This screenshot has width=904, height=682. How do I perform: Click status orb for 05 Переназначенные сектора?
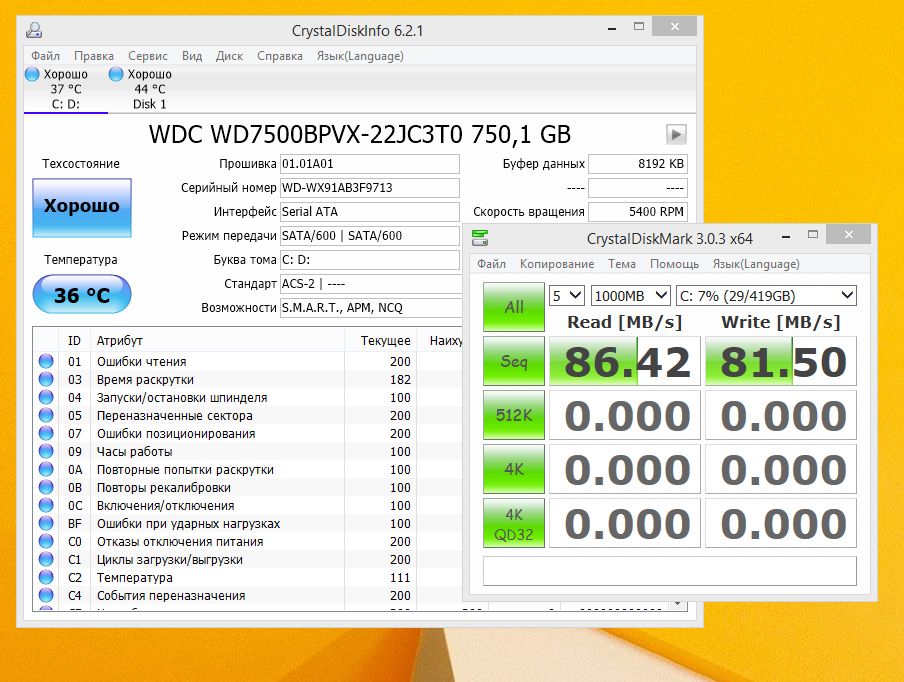pos(46,415)
